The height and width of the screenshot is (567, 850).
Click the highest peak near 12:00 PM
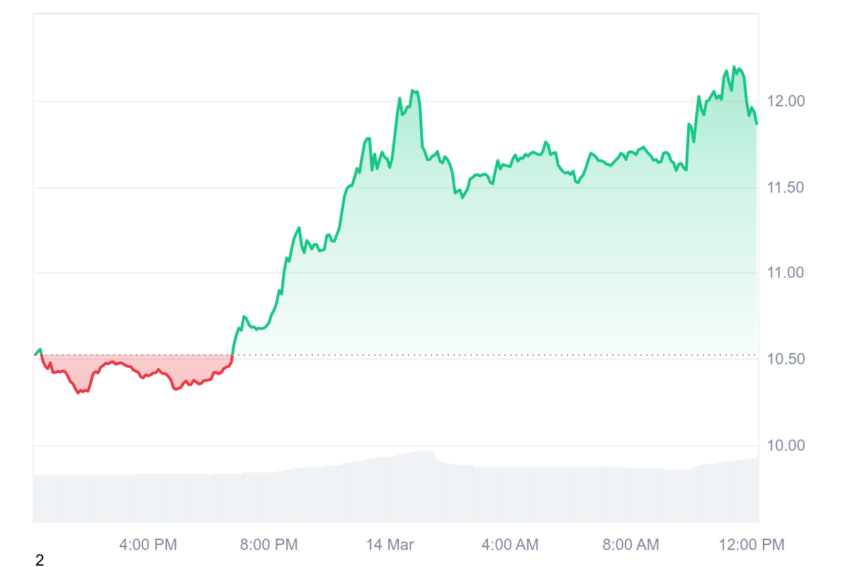coord(734,67)
